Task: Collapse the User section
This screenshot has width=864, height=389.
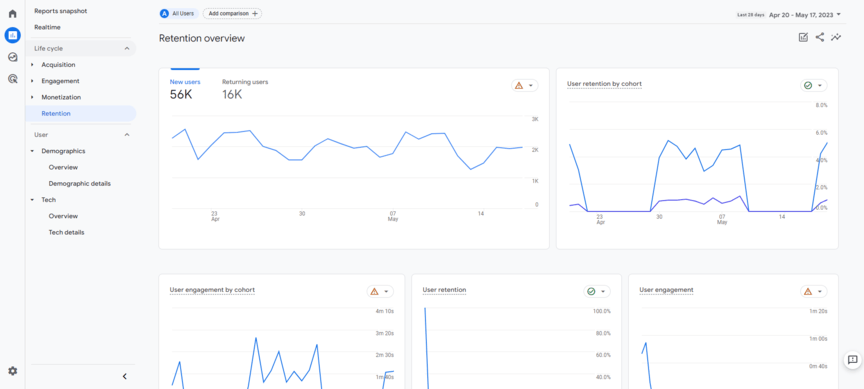Action: 127,134
